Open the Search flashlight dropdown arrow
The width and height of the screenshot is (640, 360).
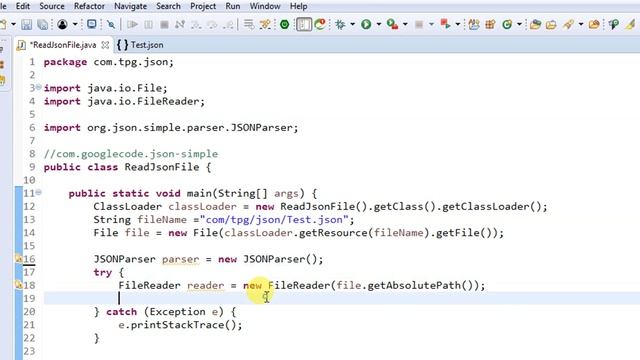(581, 24)
